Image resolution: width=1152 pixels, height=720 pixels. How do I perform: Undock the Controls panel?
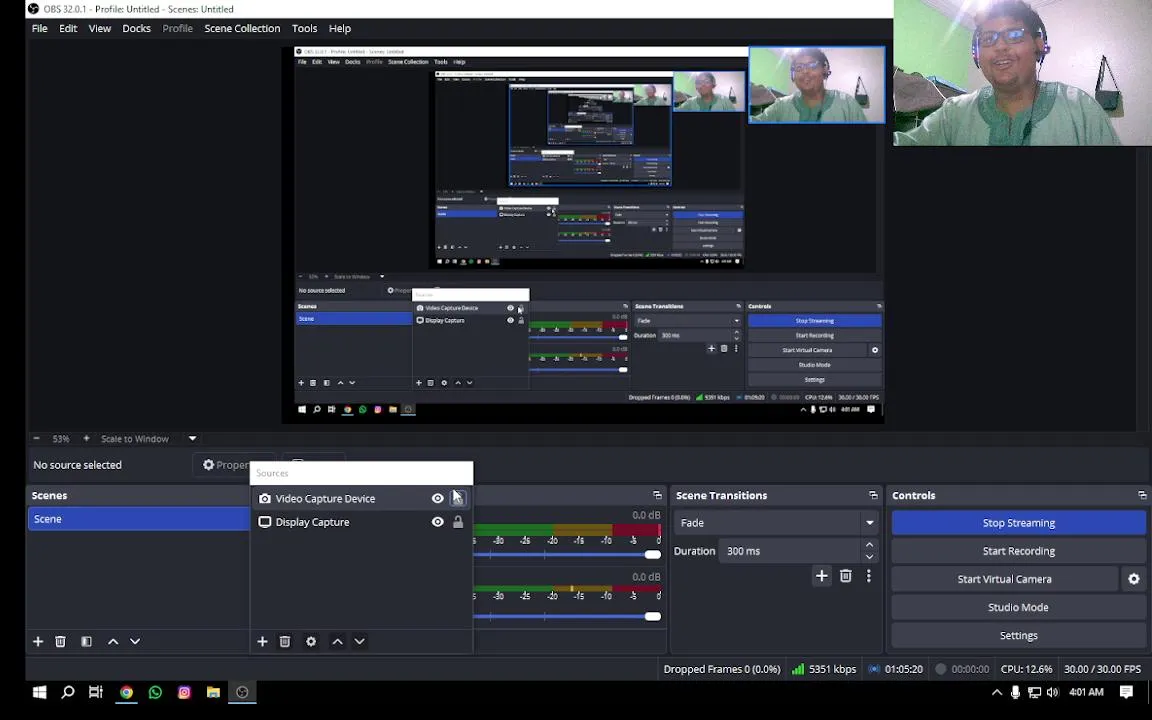coord(1142,495)
